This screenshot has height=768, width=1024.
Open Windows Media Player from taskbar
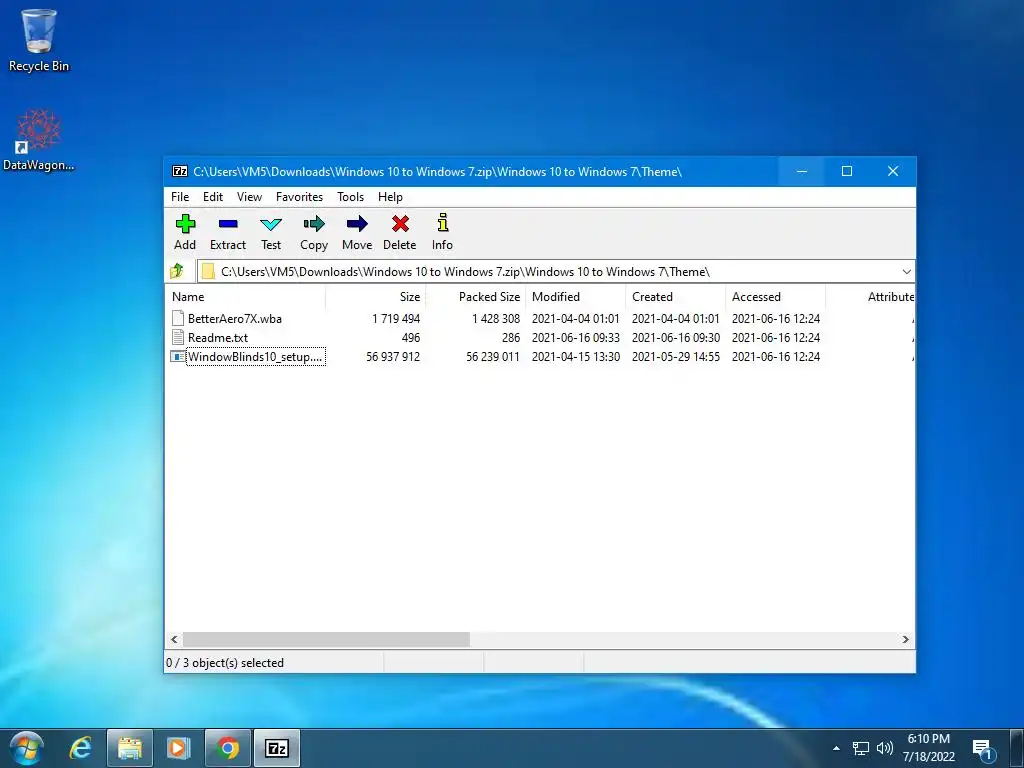click(178, 748)
